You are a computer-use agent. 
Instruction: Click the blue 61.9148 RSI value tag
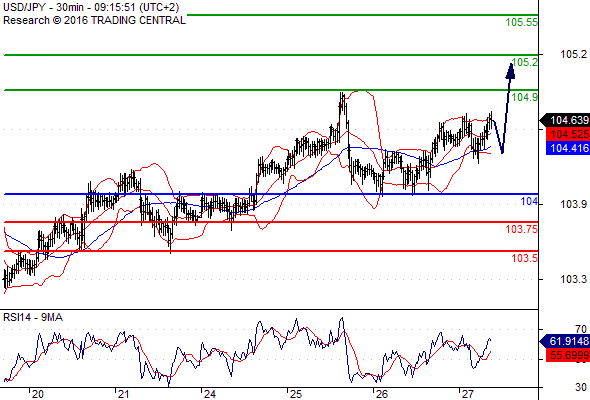(x=565, y=341)
